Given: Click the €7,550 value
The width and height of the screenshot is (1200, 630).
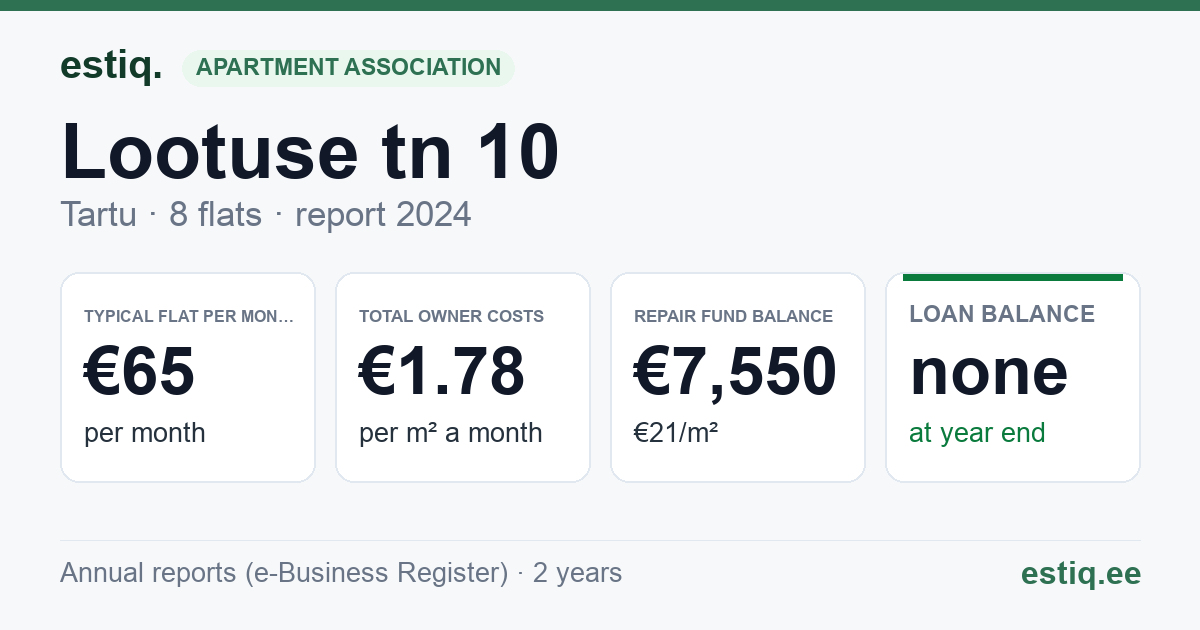Looking at the screenshot, I should click(735, 371).
